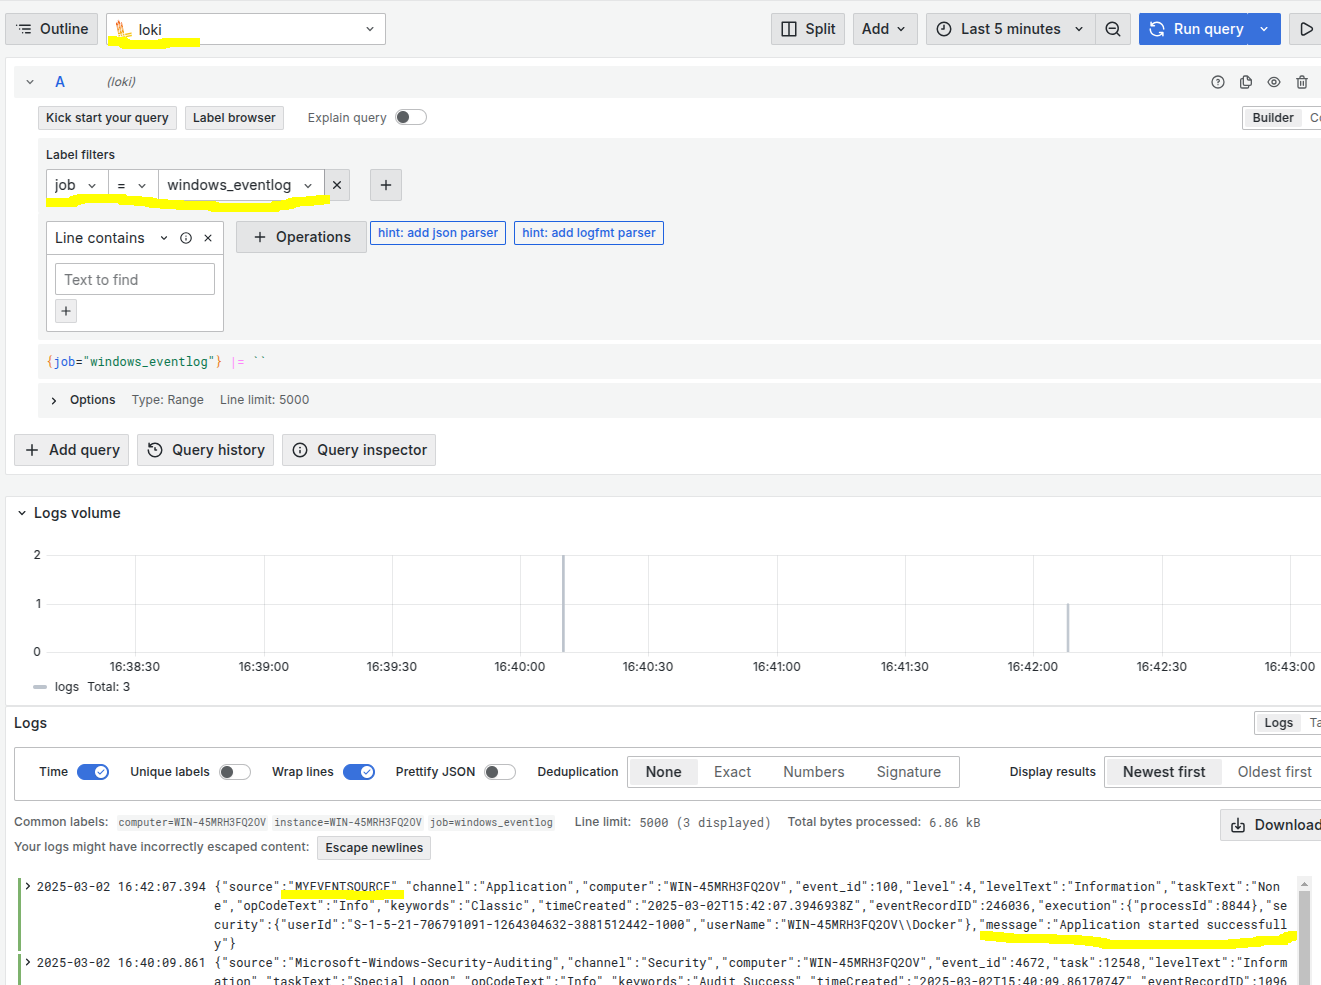Select Exact deduplication
Screen dimensions: 1321x985
point(732,772)
